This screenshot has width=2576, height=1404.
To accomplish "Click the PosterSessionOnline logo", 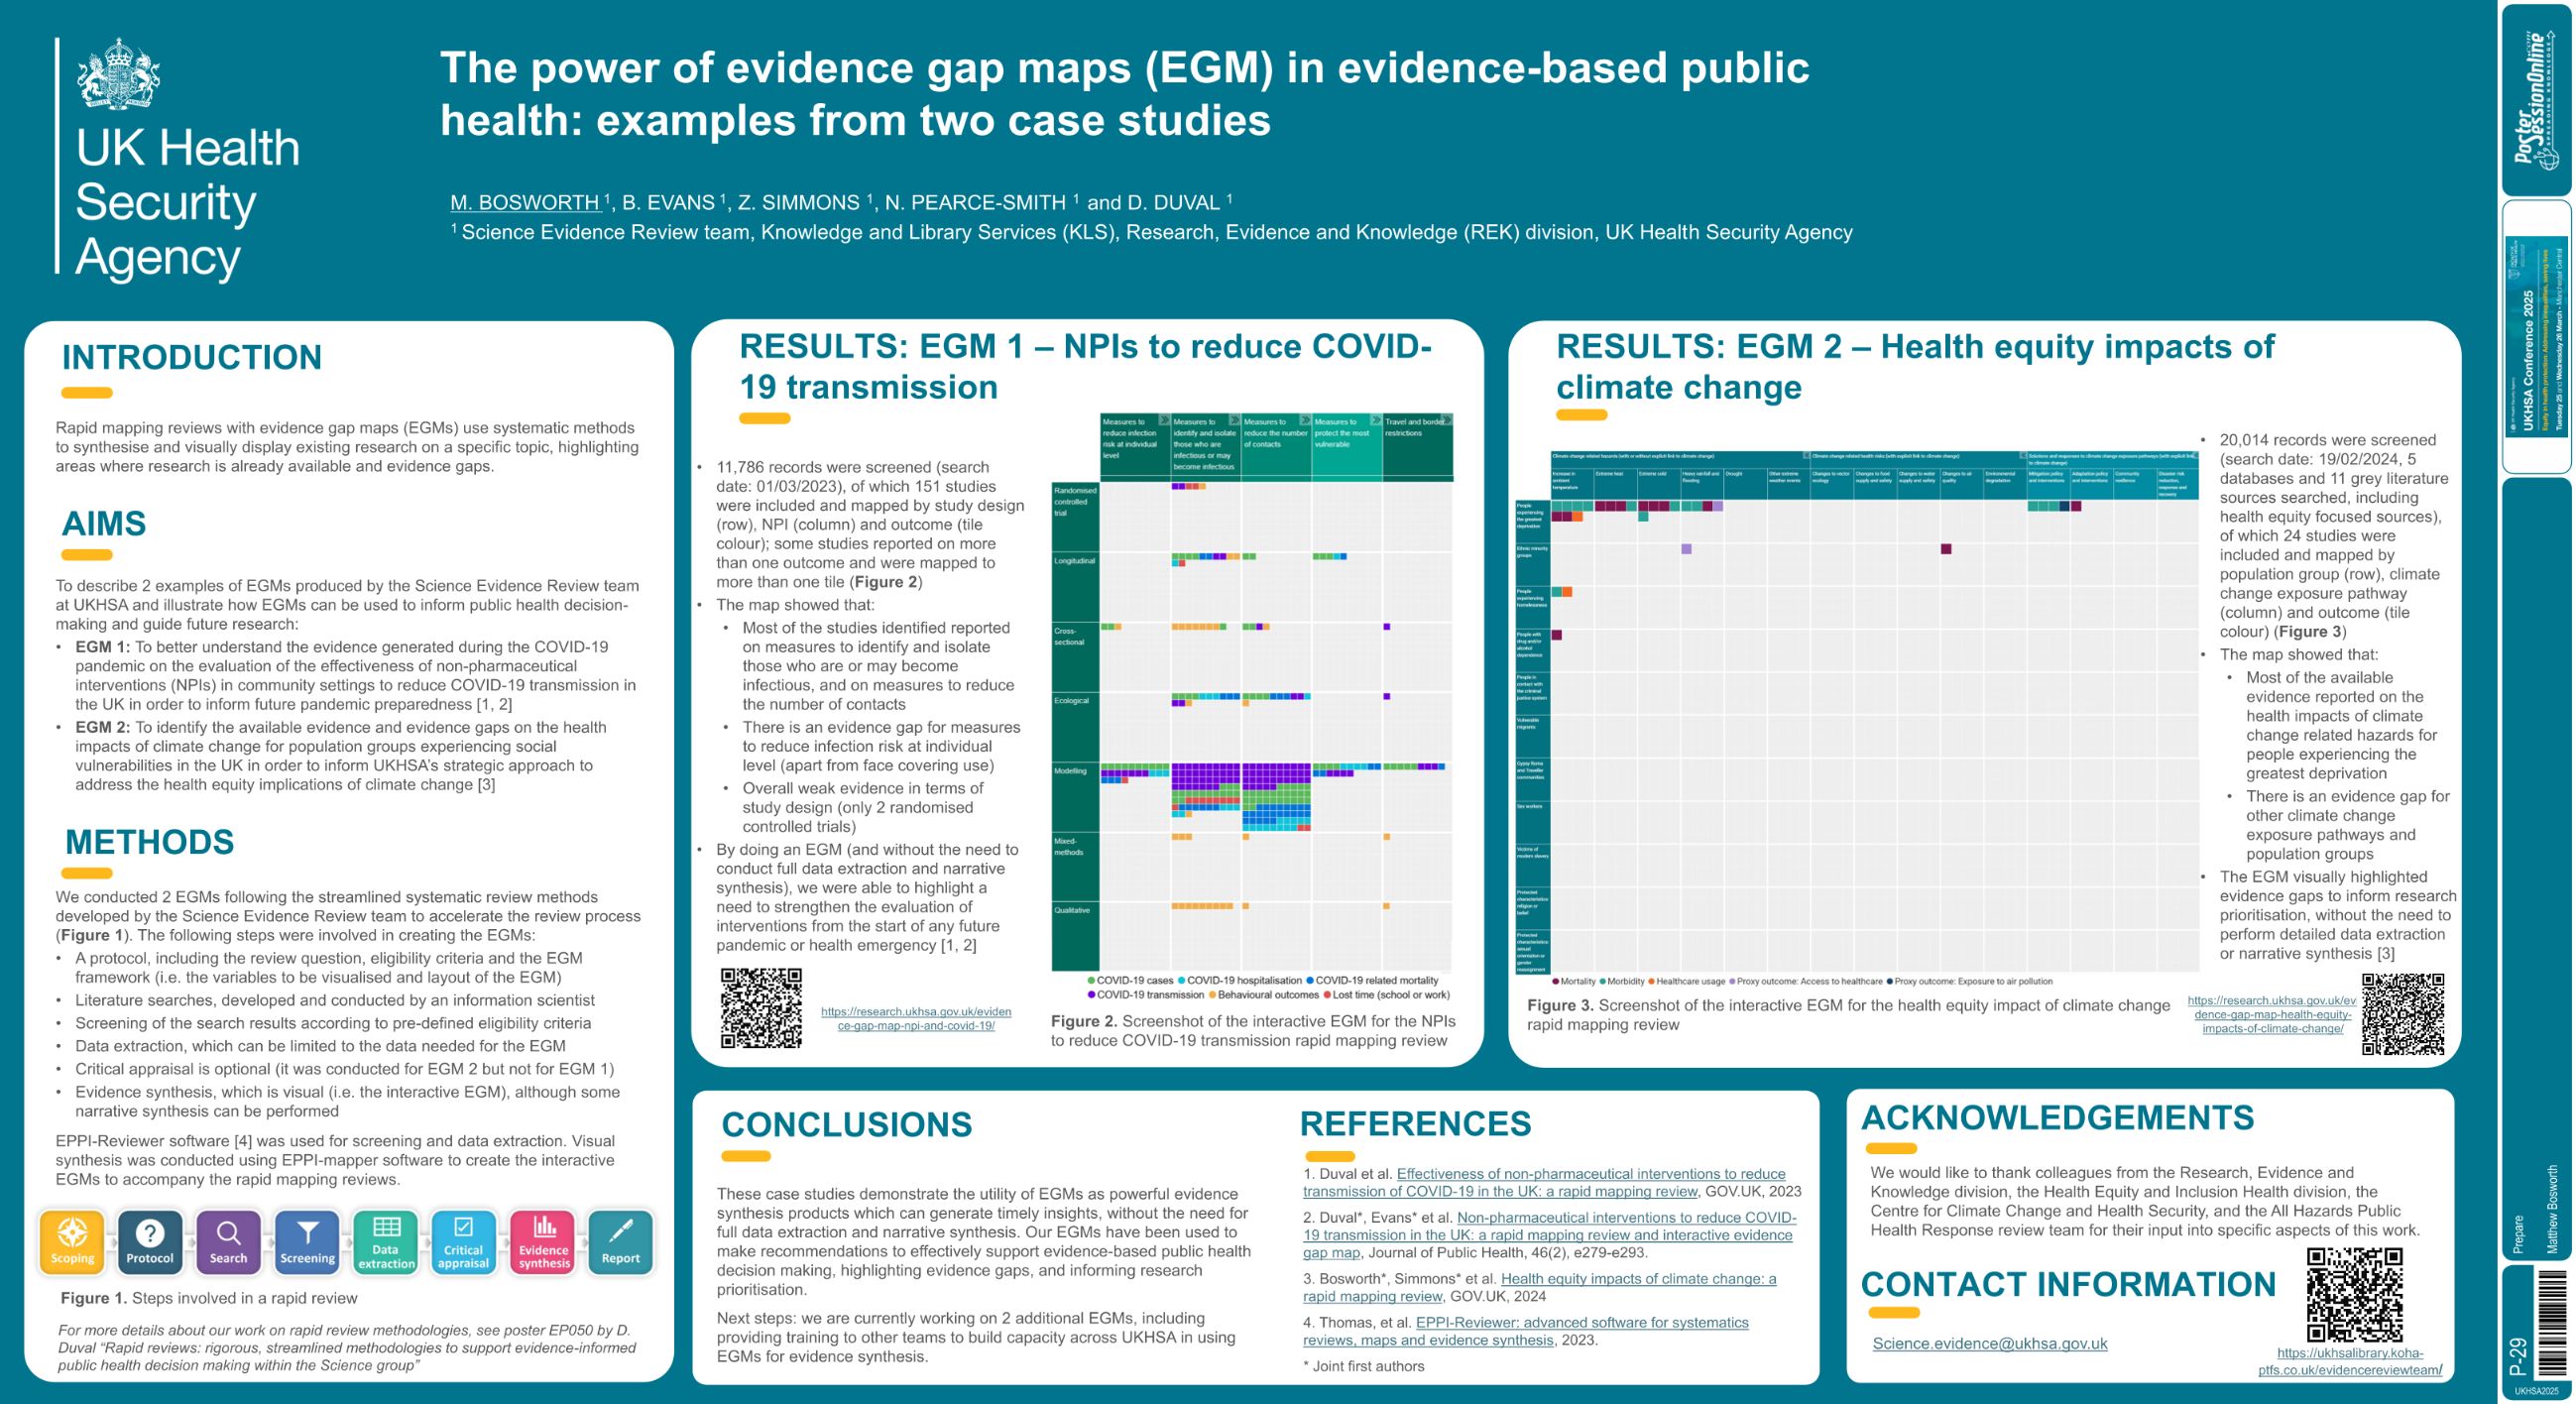I will [2536, 98].
